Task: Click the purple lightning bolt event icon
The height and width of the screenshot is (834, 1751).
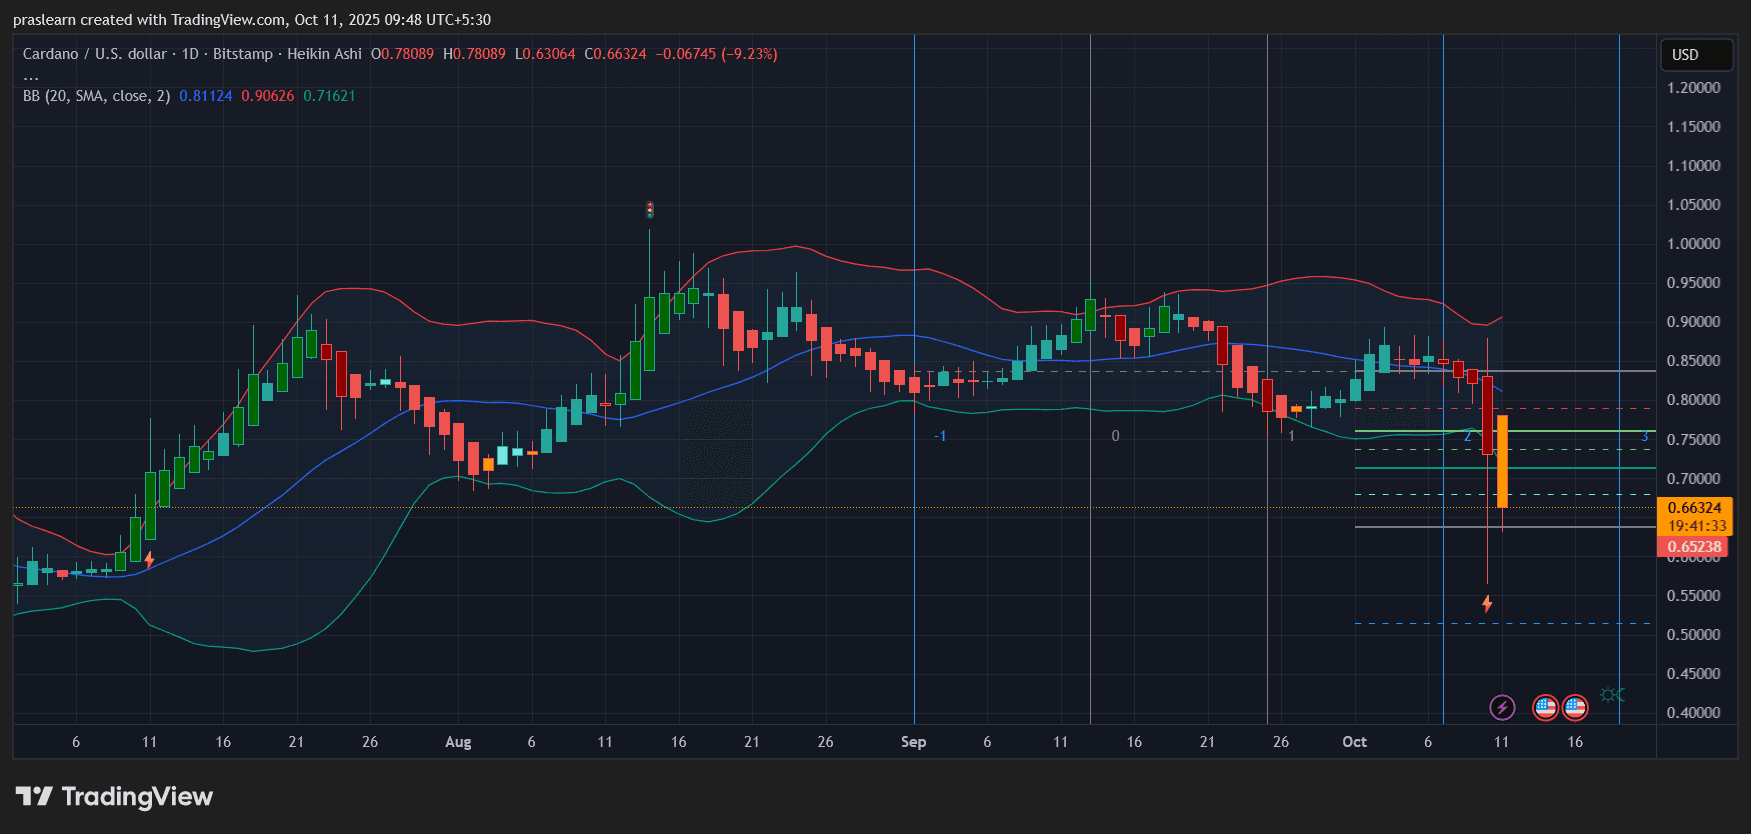Action: [x=1501, y=708]
